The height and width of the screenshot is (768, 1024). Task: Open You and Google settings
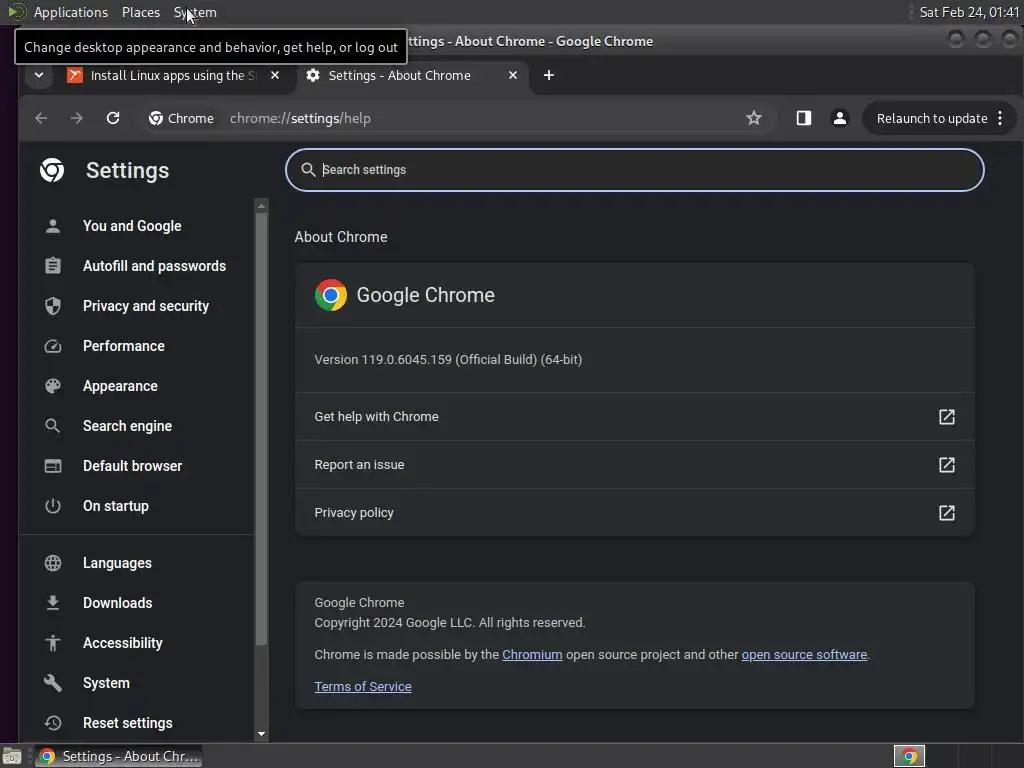click(x=132, y=226)
